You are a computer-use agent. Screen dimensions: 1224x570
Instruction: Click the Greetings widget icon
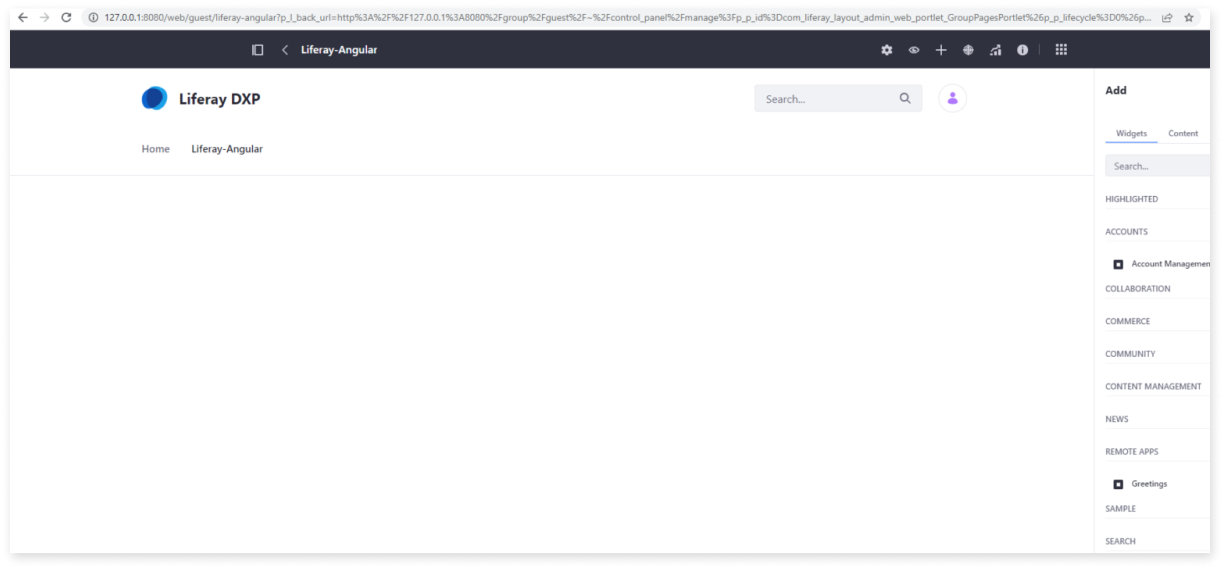pos(1118,484)
